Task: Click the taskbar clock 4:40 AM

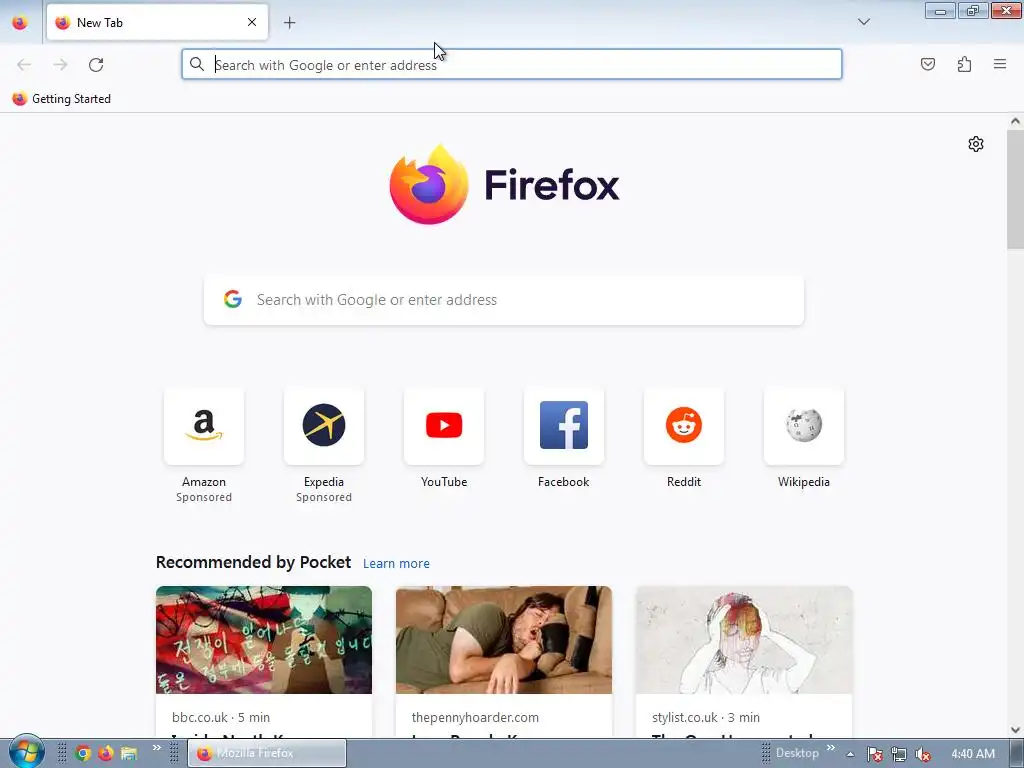Action: tap(973, 754)
